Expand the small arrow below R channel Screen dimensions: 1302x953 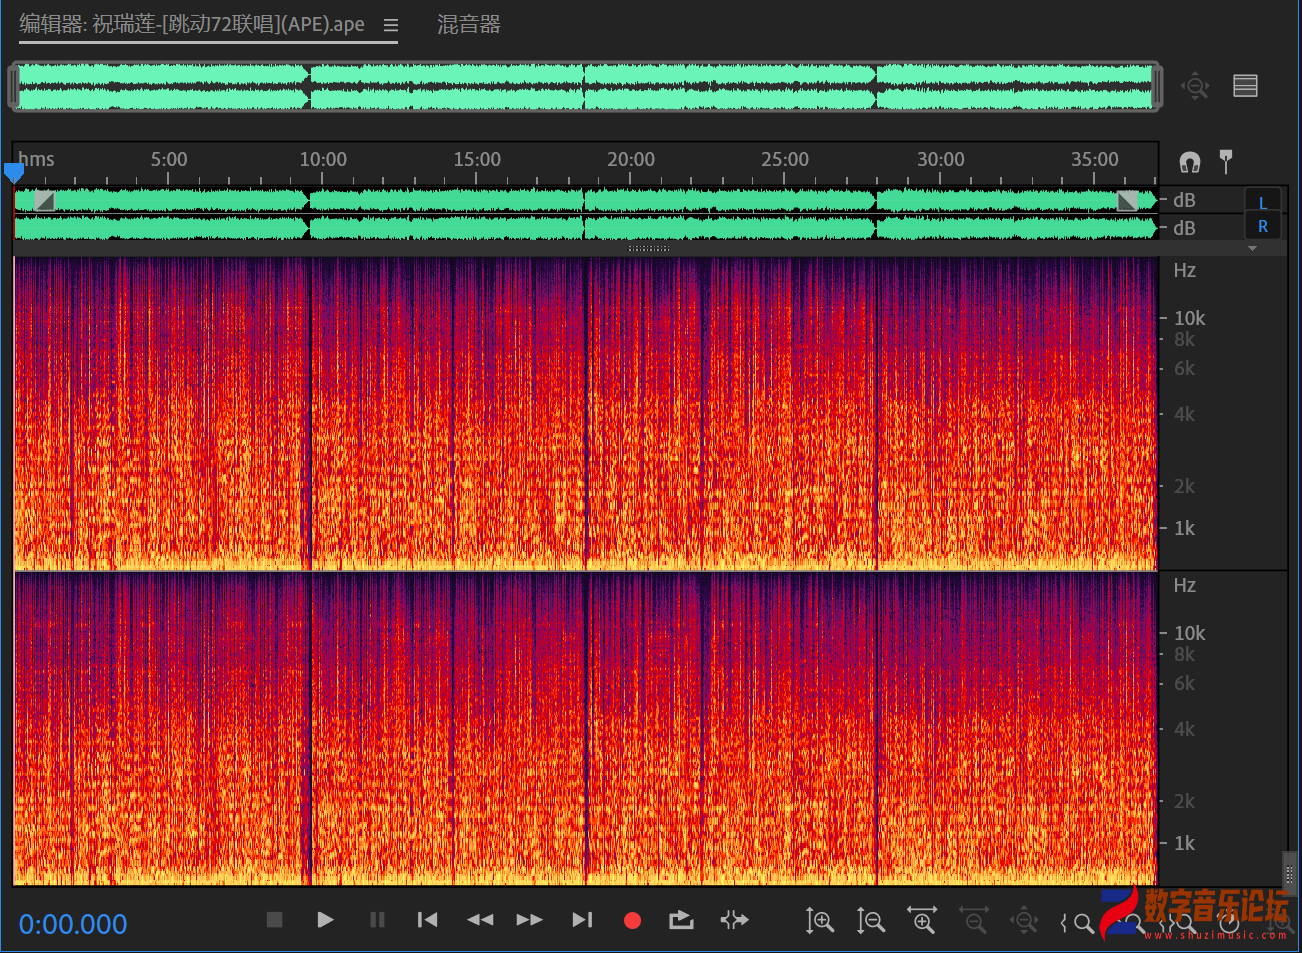1252,248
